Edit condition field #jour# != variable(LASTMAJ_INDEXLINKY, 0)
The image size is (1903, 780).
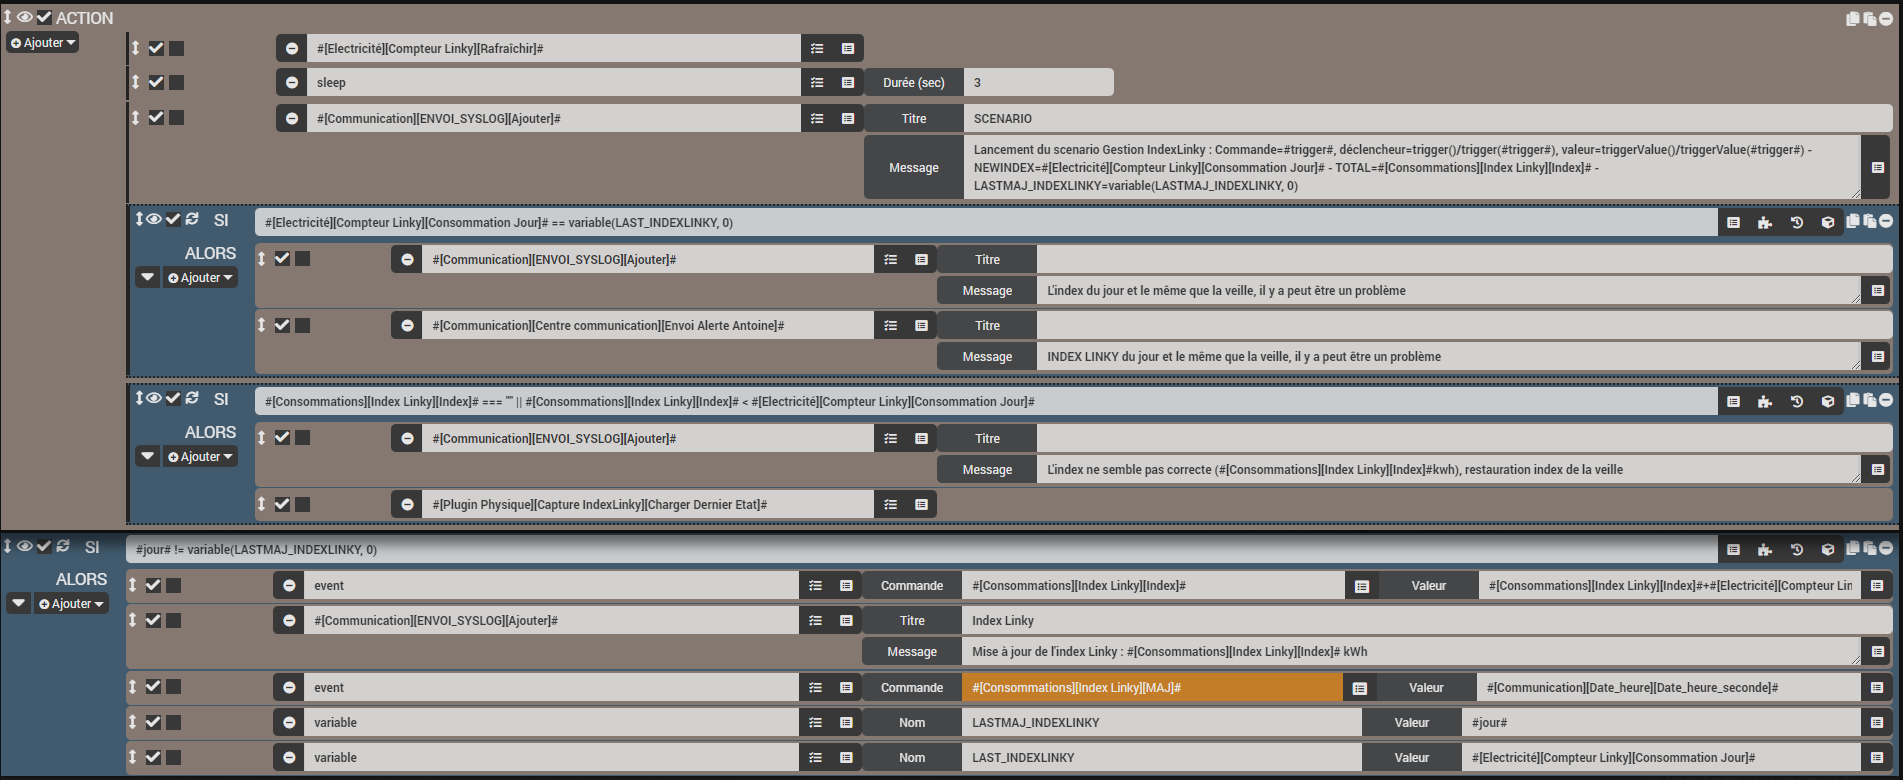point(922,549)
